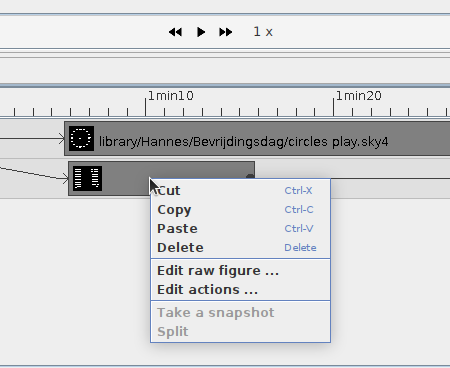
Task: Select the circles play figure thumbnail icon
Action: coord(81,138)
